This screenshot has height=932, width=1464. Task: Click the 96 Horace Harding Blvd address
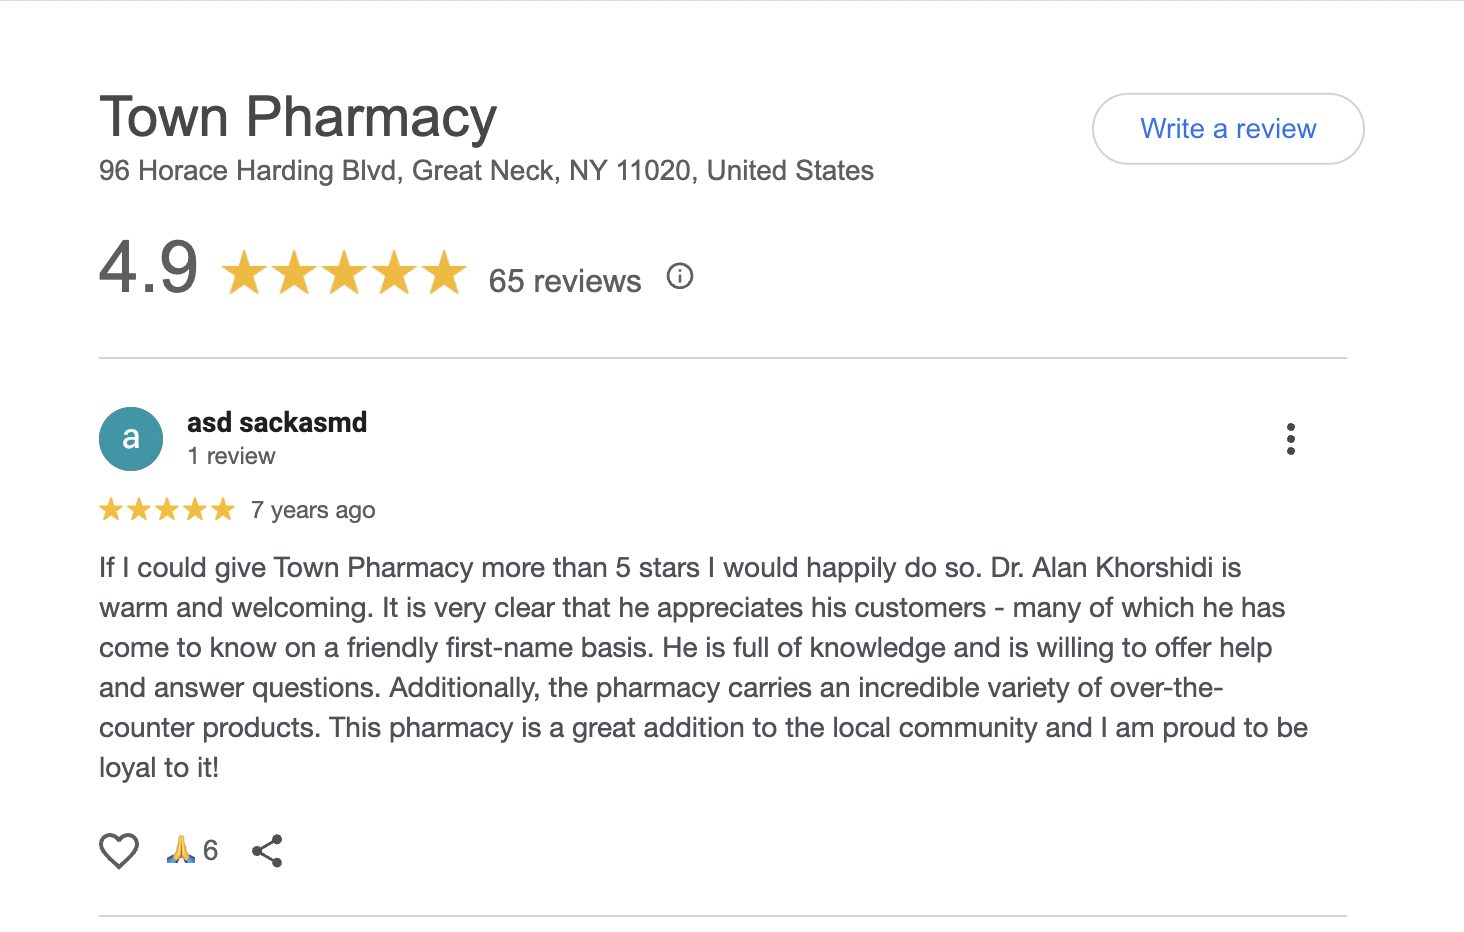coord(486,171)
